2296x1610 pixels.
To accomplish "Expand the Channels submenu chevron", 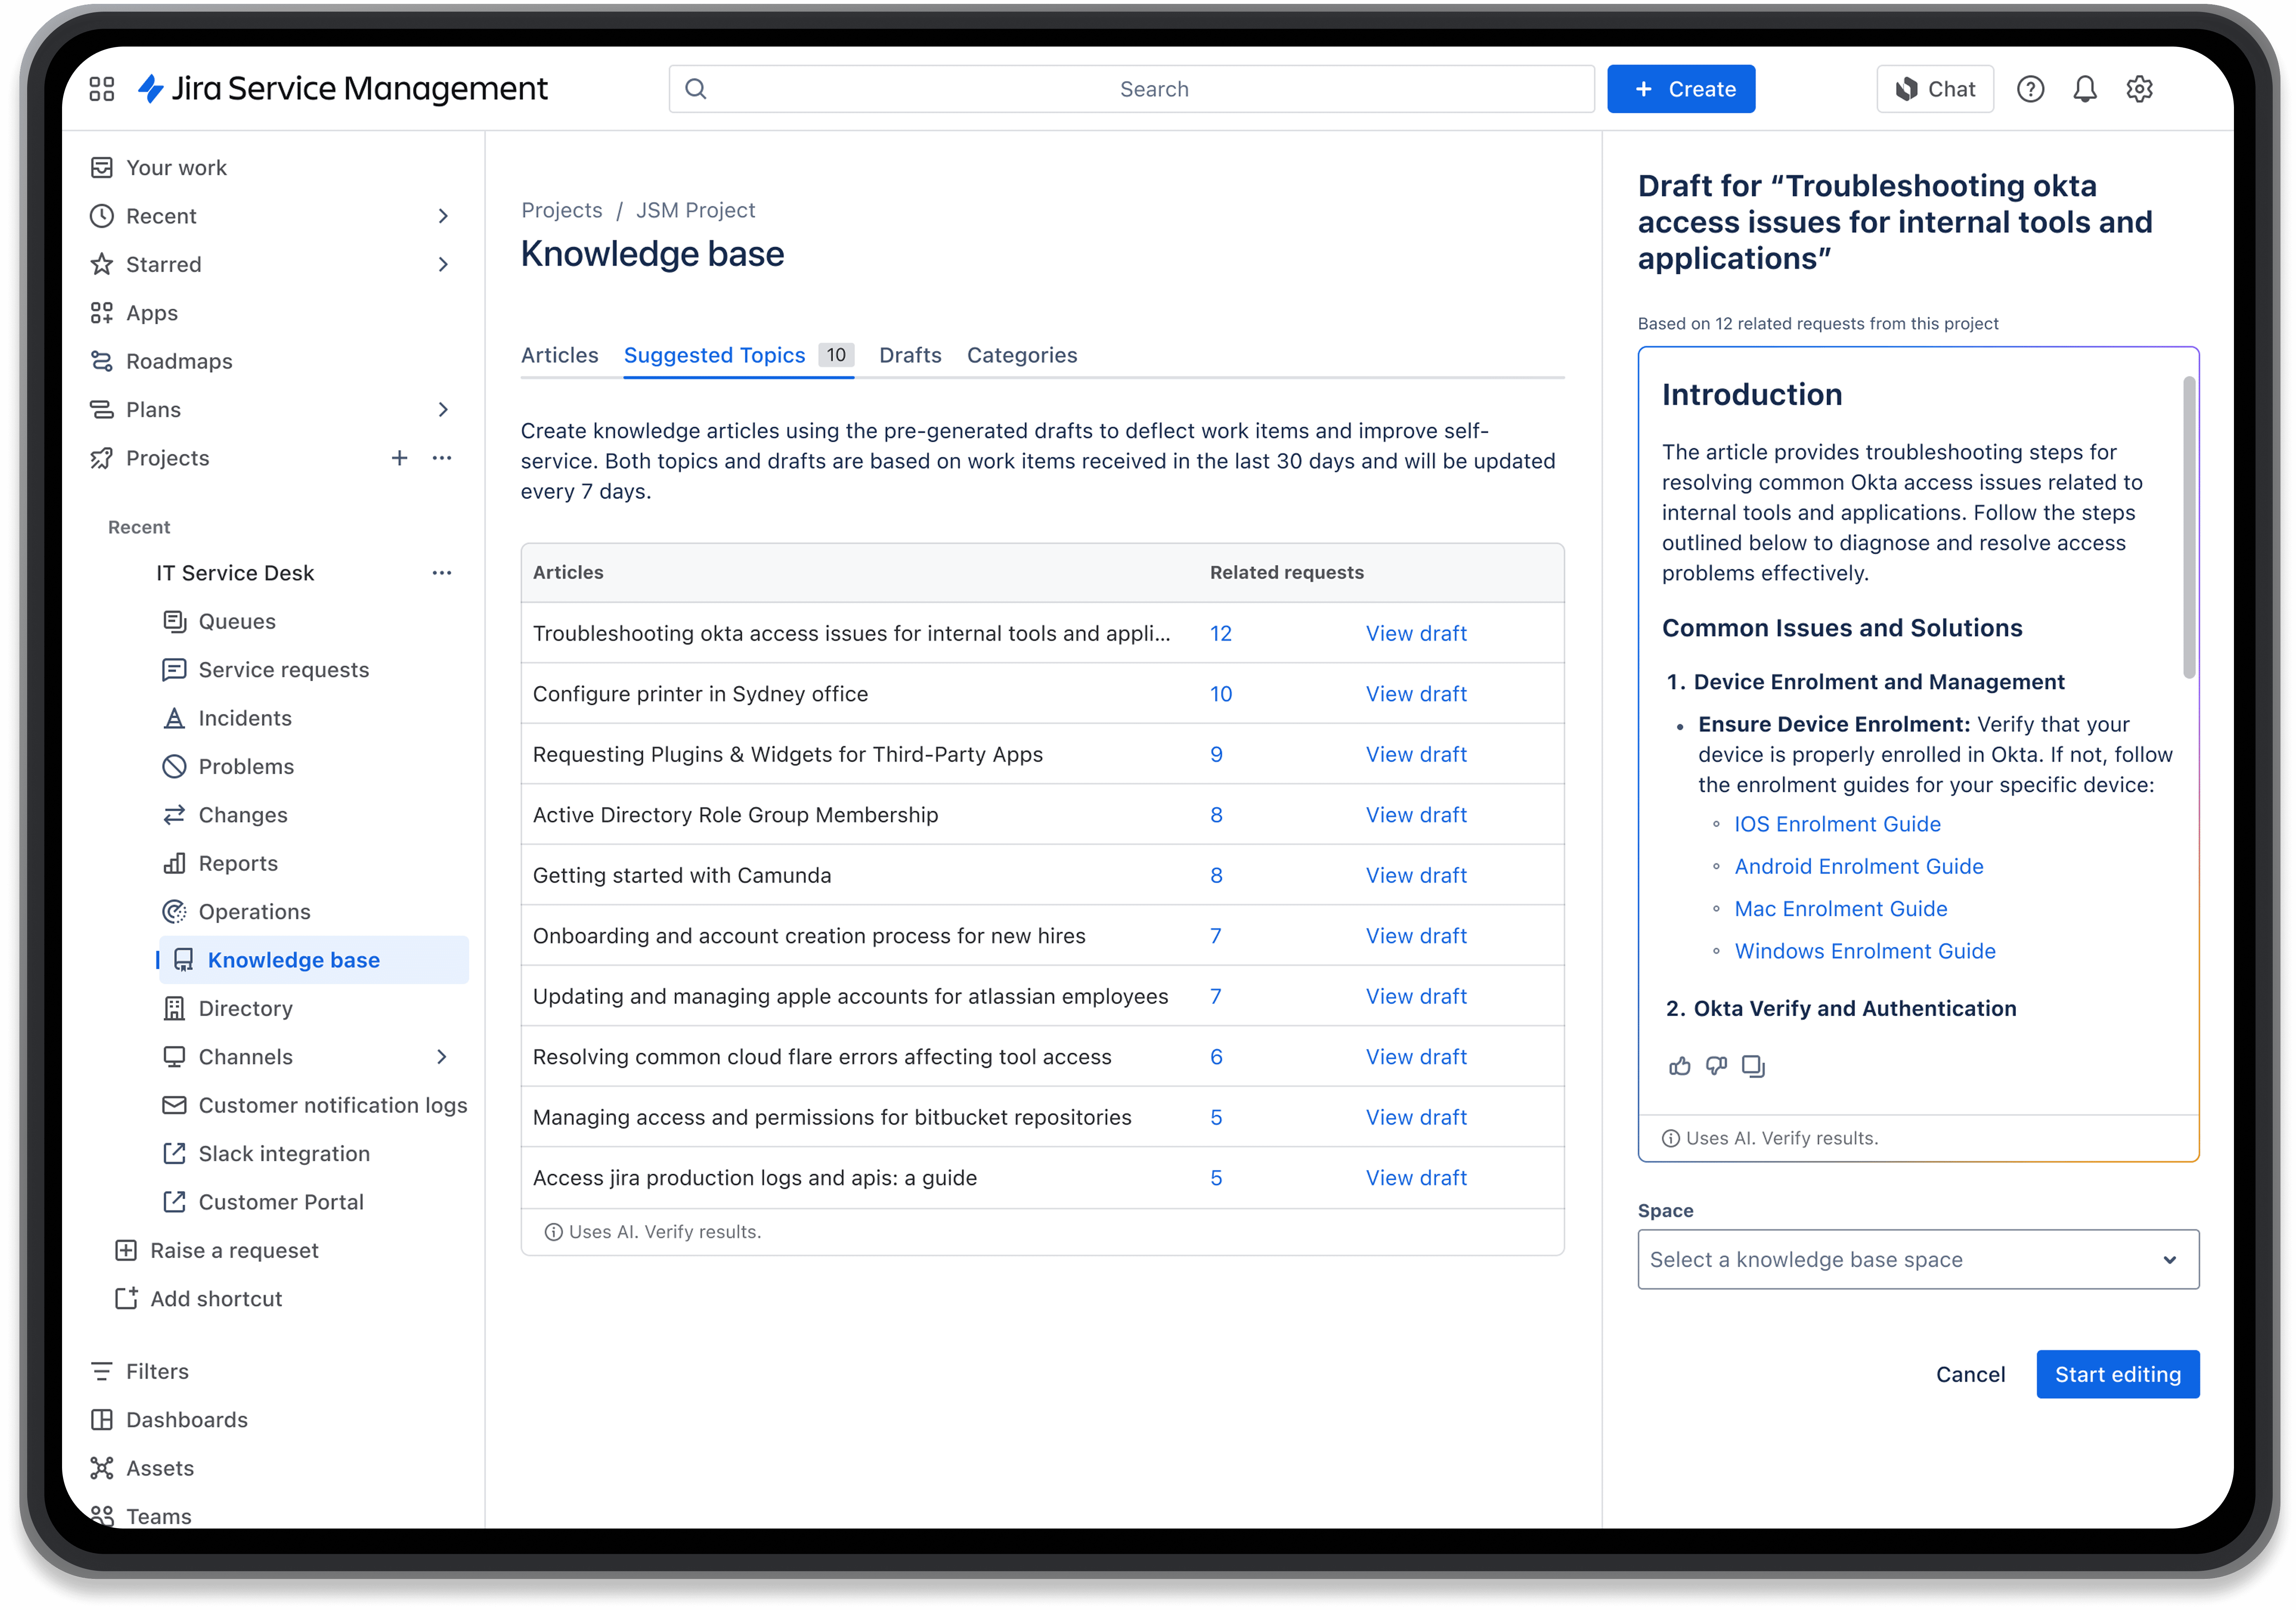I will pos(442,1057).
